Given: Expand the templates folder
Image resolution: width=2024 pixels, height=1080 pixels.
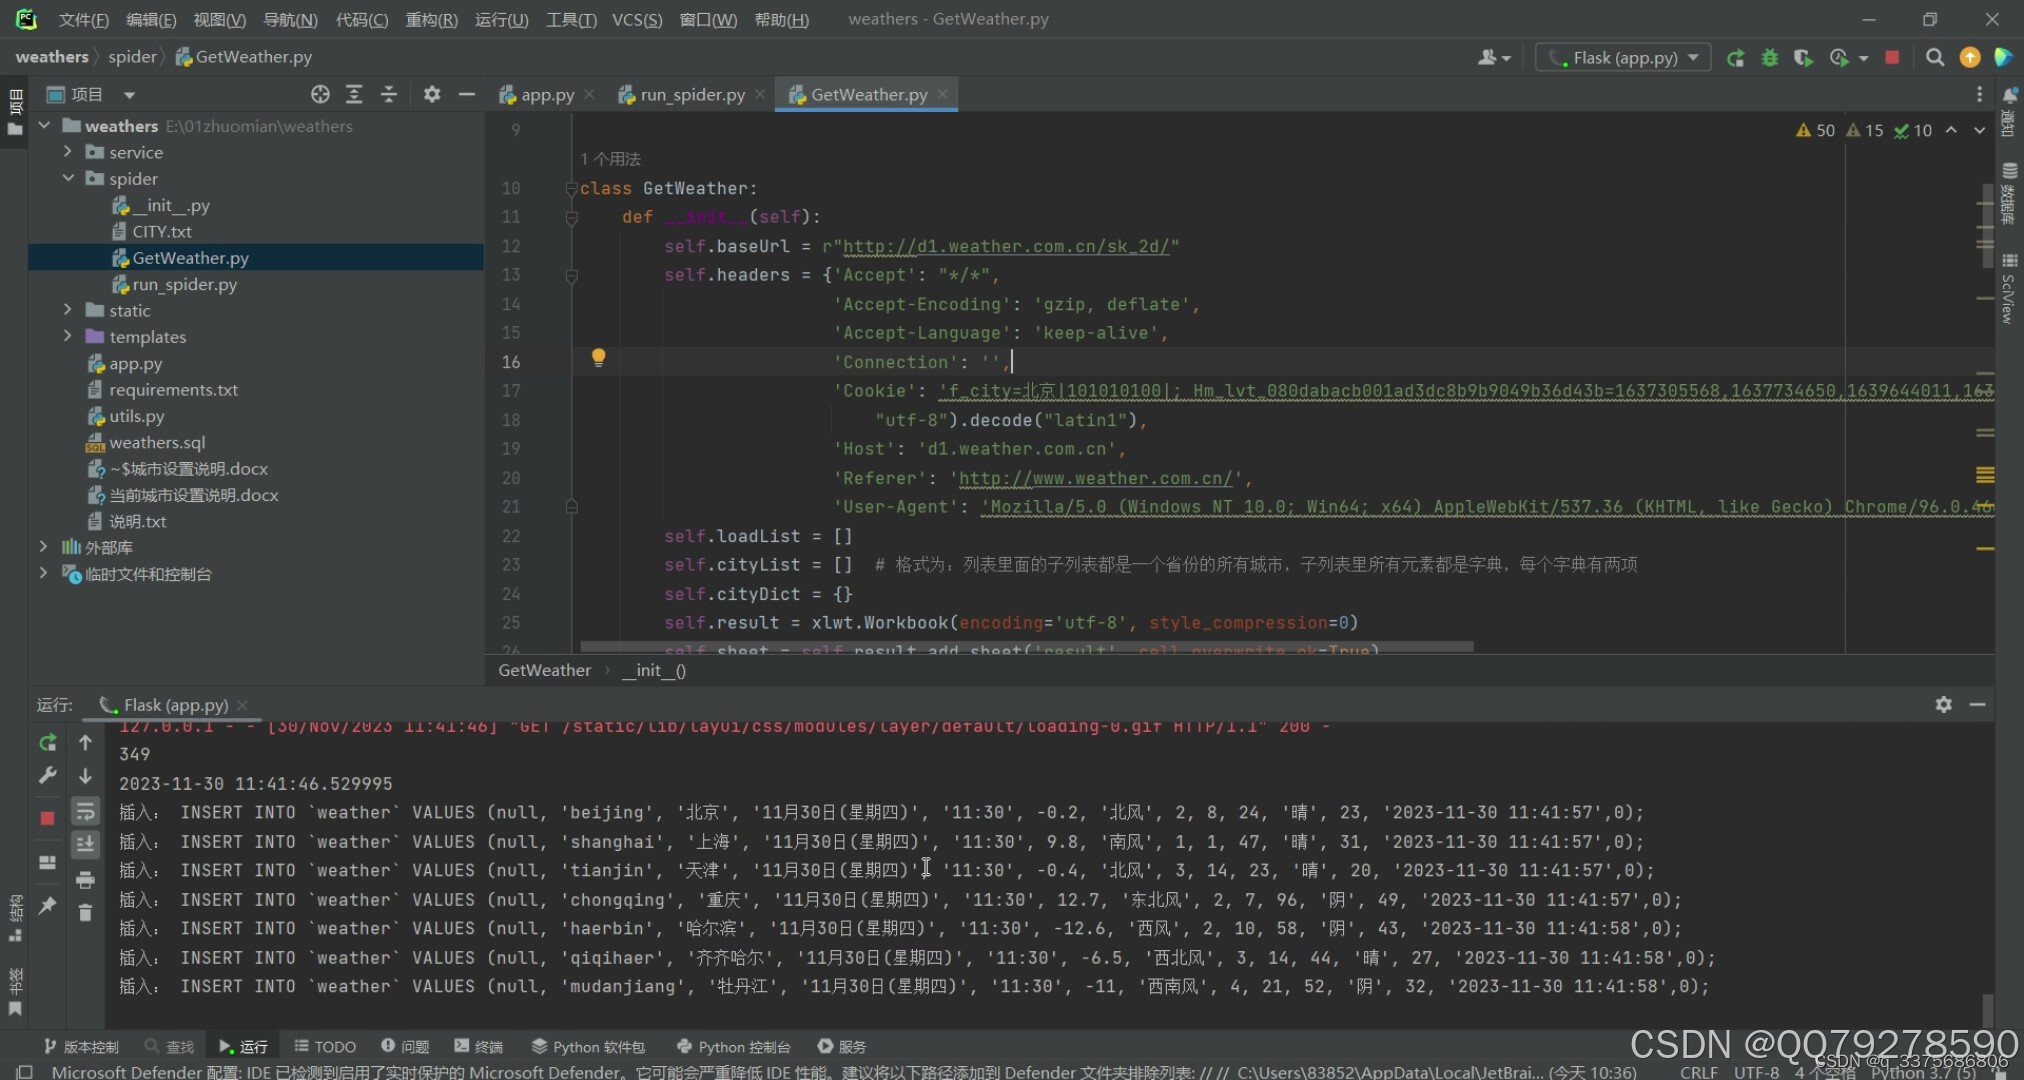Looking at the screenshot, I should 67,337.
